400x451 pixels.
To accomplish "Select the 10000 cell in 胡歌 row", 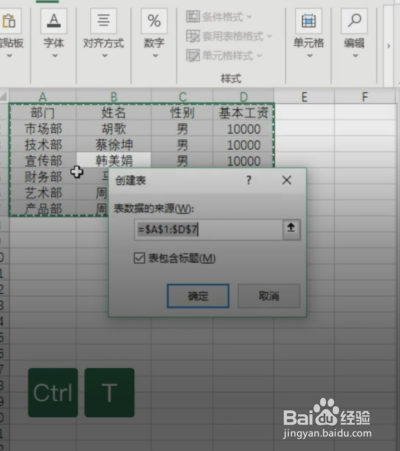I will tap(243, 129).
